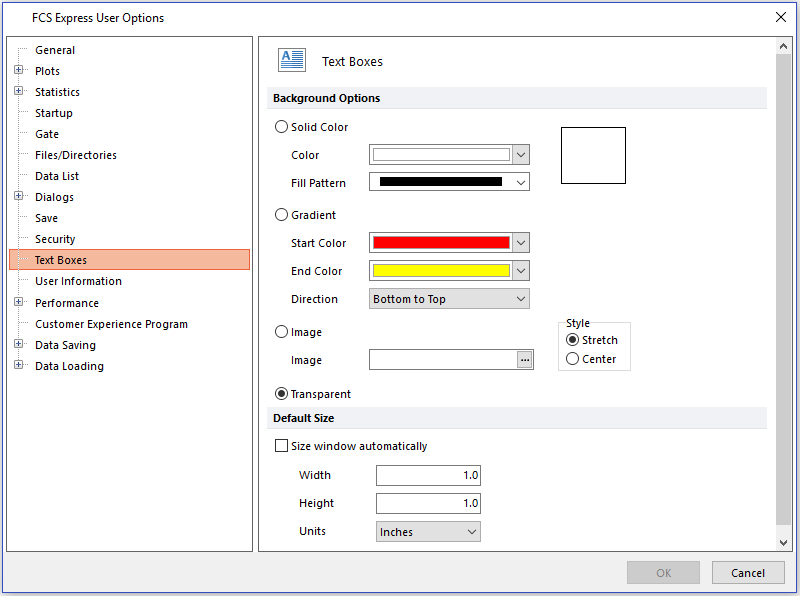Select Customer Experience Program in tree
This screenshot has width=800, height=596.
(x=111, y=324)
